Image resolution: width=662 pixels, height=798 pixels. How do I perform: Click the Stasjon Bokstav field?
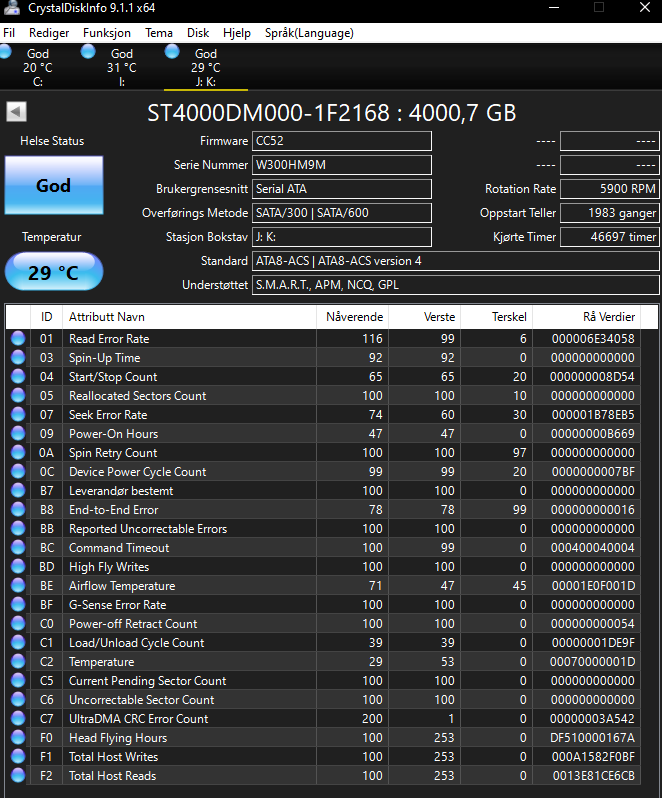(342, 237)
